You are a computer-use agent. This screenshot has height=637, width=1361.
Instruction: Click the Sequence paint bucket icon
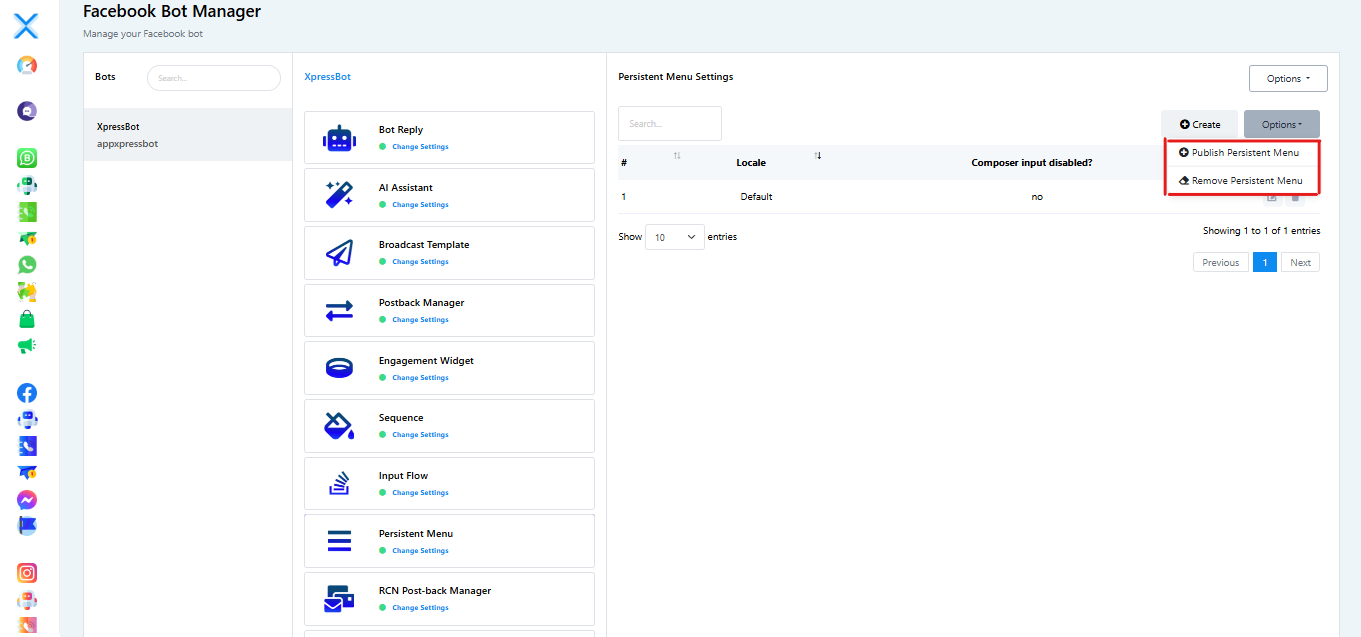click(x=340, y=426)
